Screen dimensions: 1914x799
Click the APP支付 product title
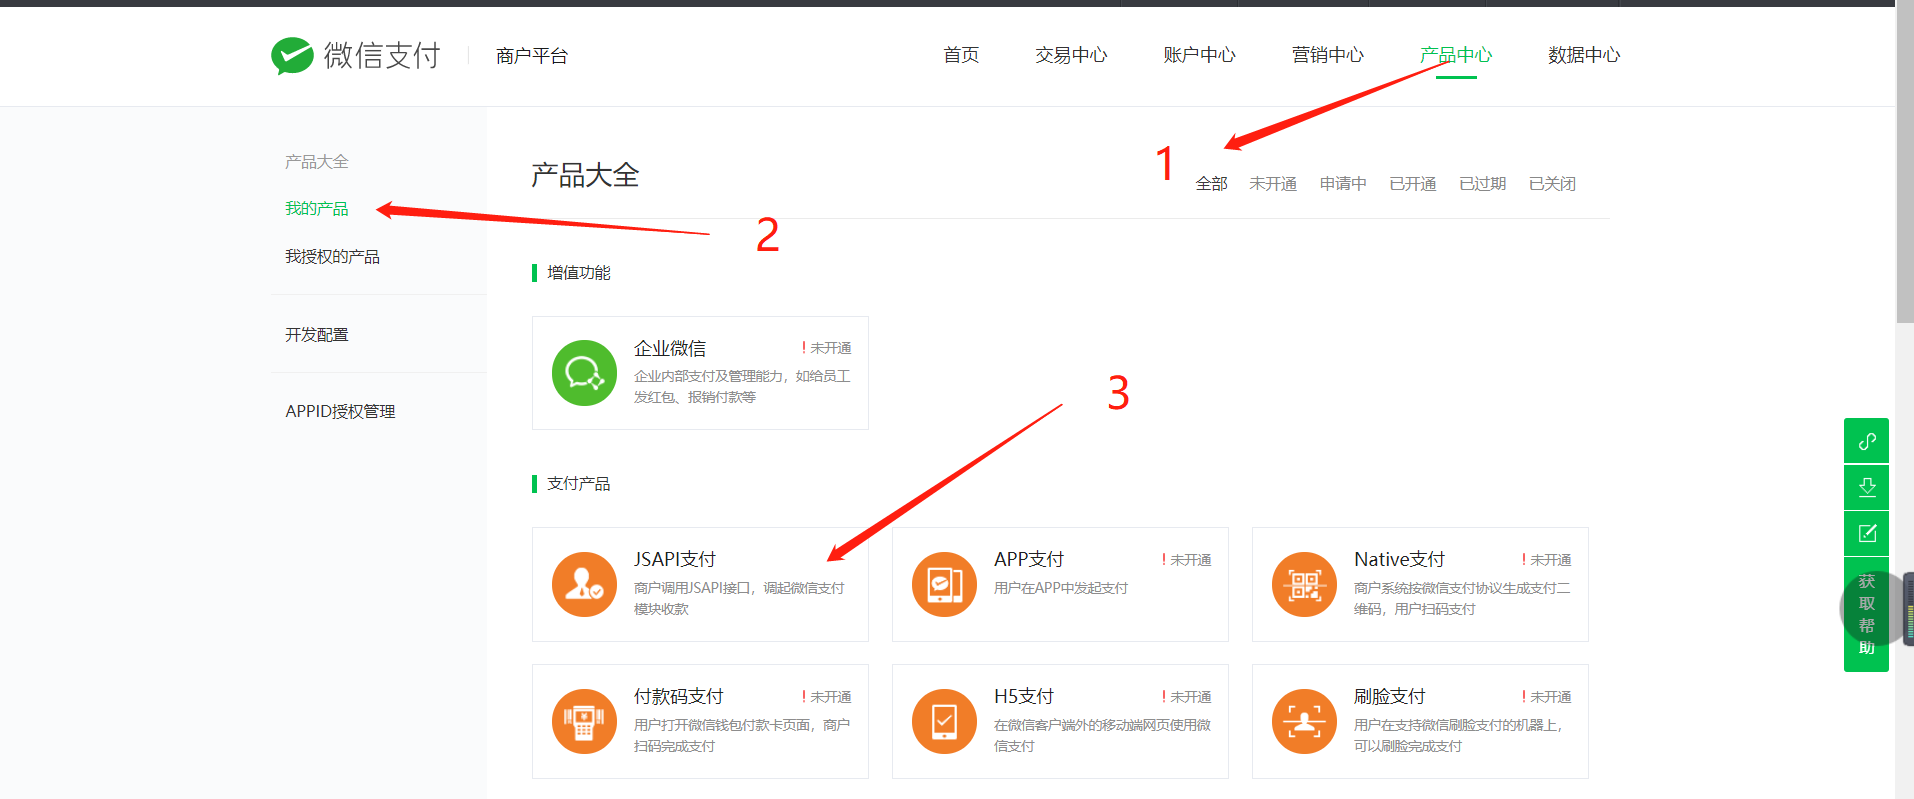[1029, 559]
